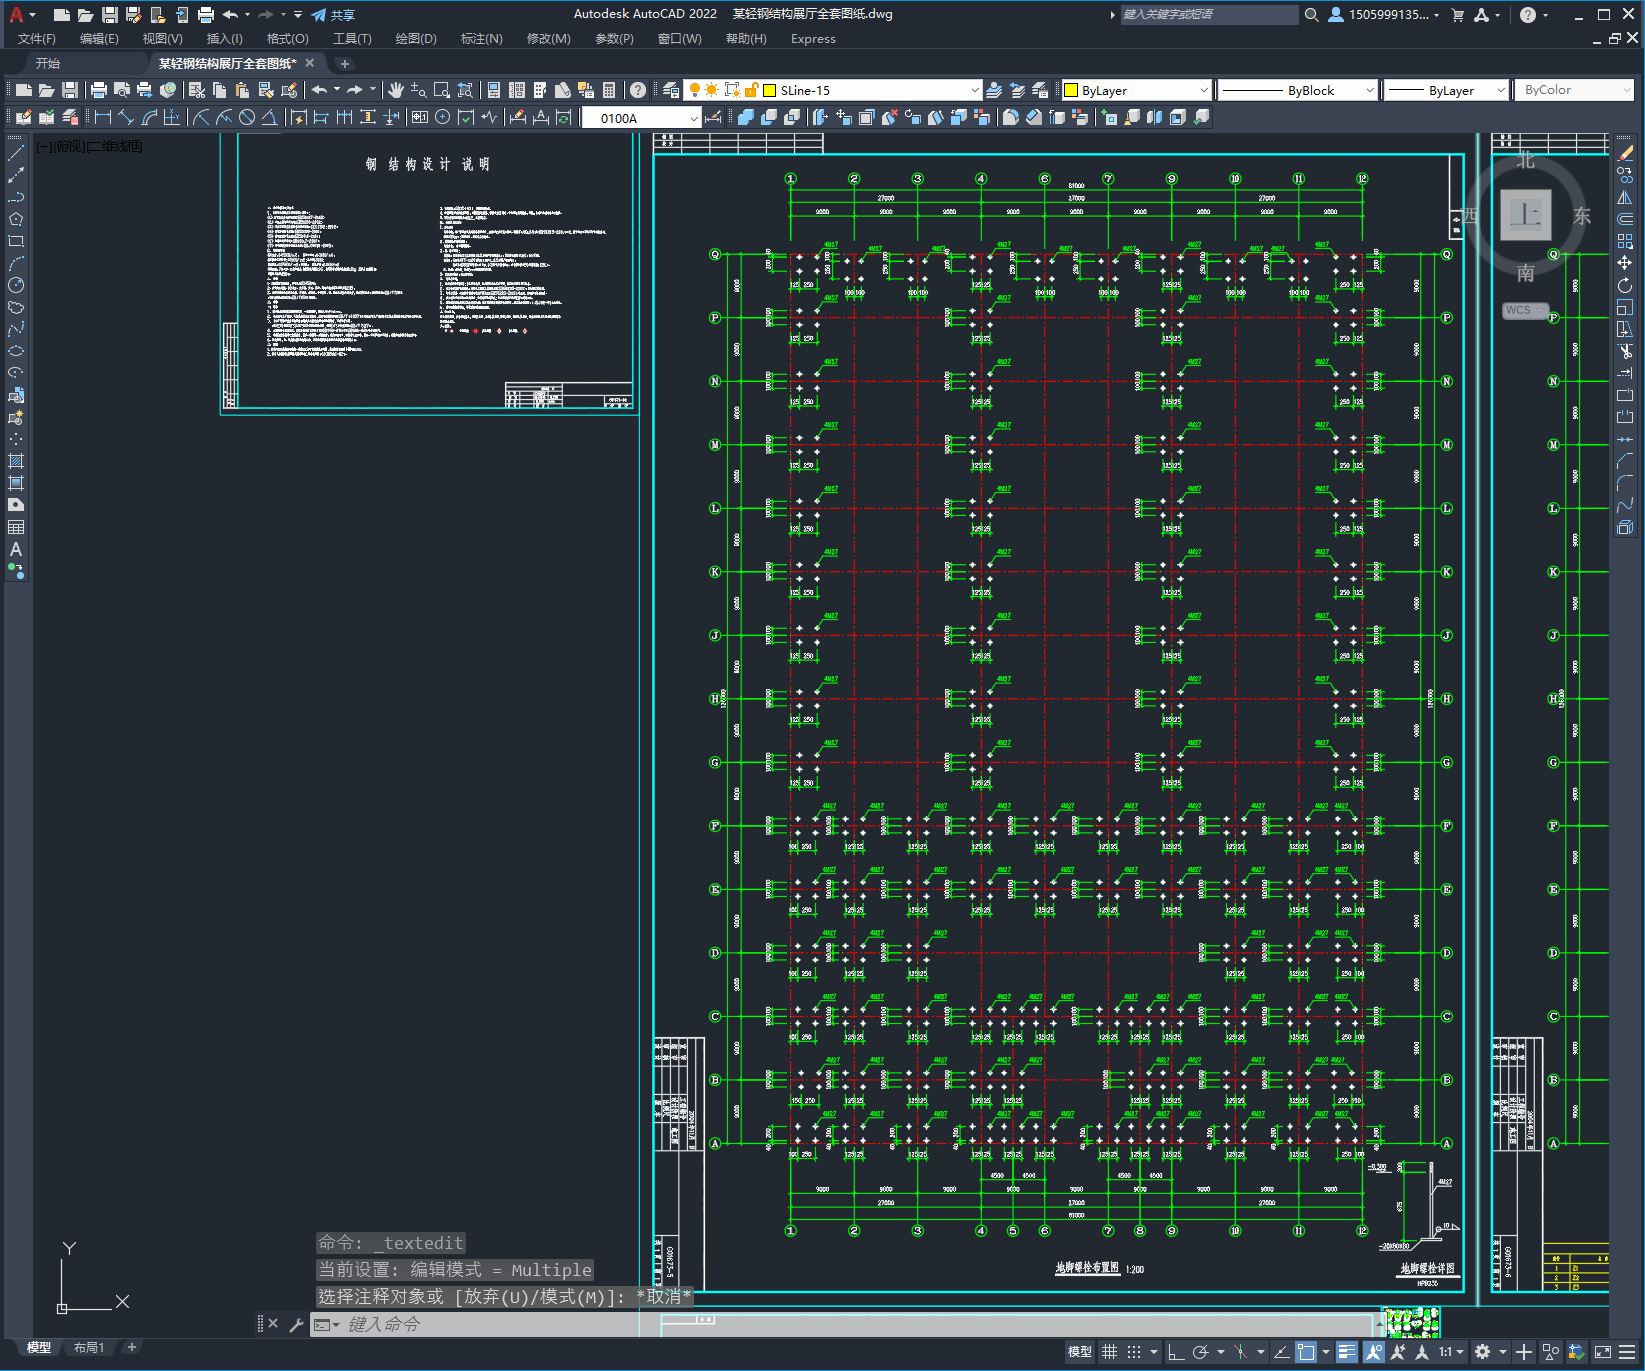This screenshot has width=1645, height=1371.
Task: Open the 标注(N) menu
Action: 481,39
